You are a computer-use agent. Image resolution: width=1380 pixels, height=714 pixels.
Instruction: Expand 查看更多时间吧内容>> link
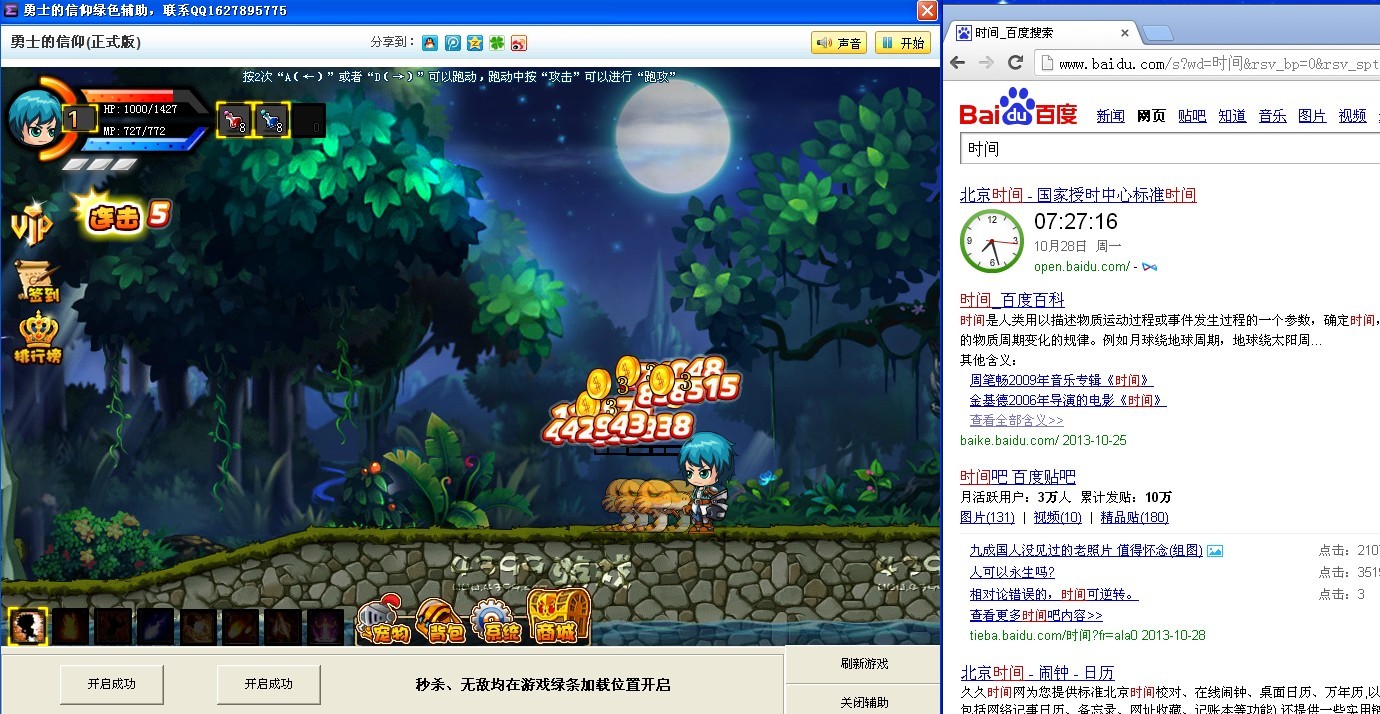point(1036,615)
